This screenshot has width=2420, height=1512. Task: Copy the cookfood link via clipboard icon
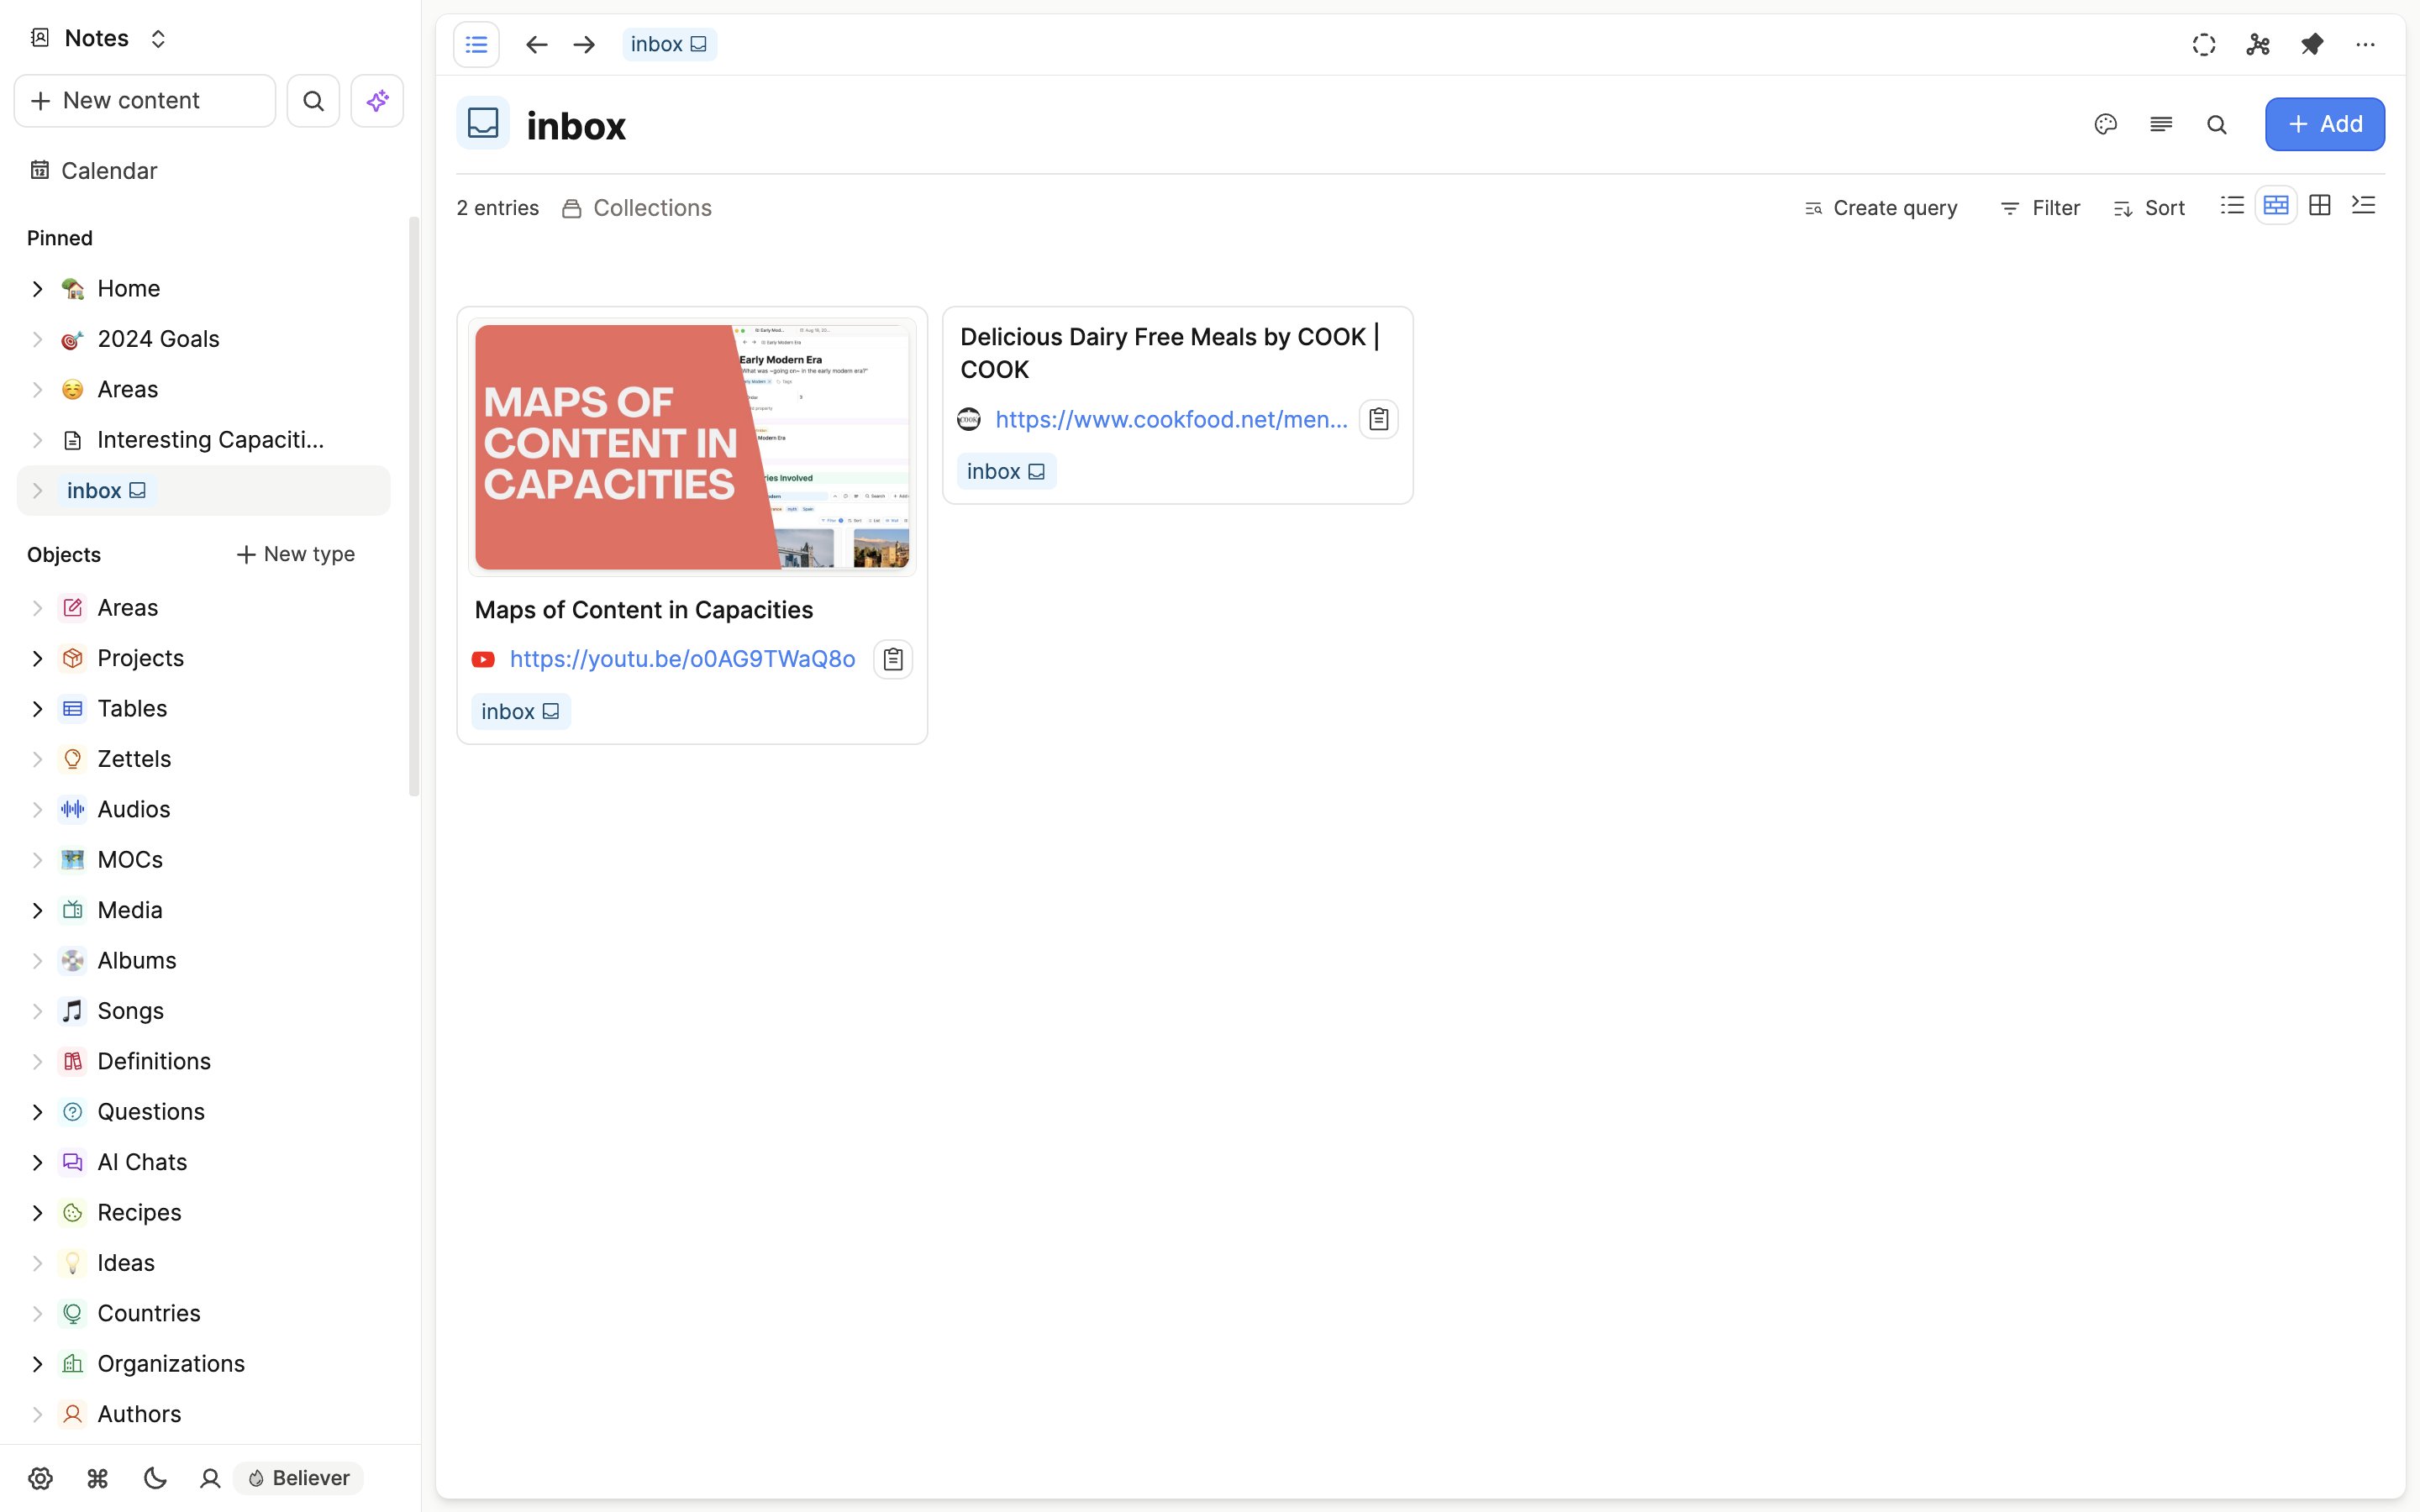(1378, 419)
